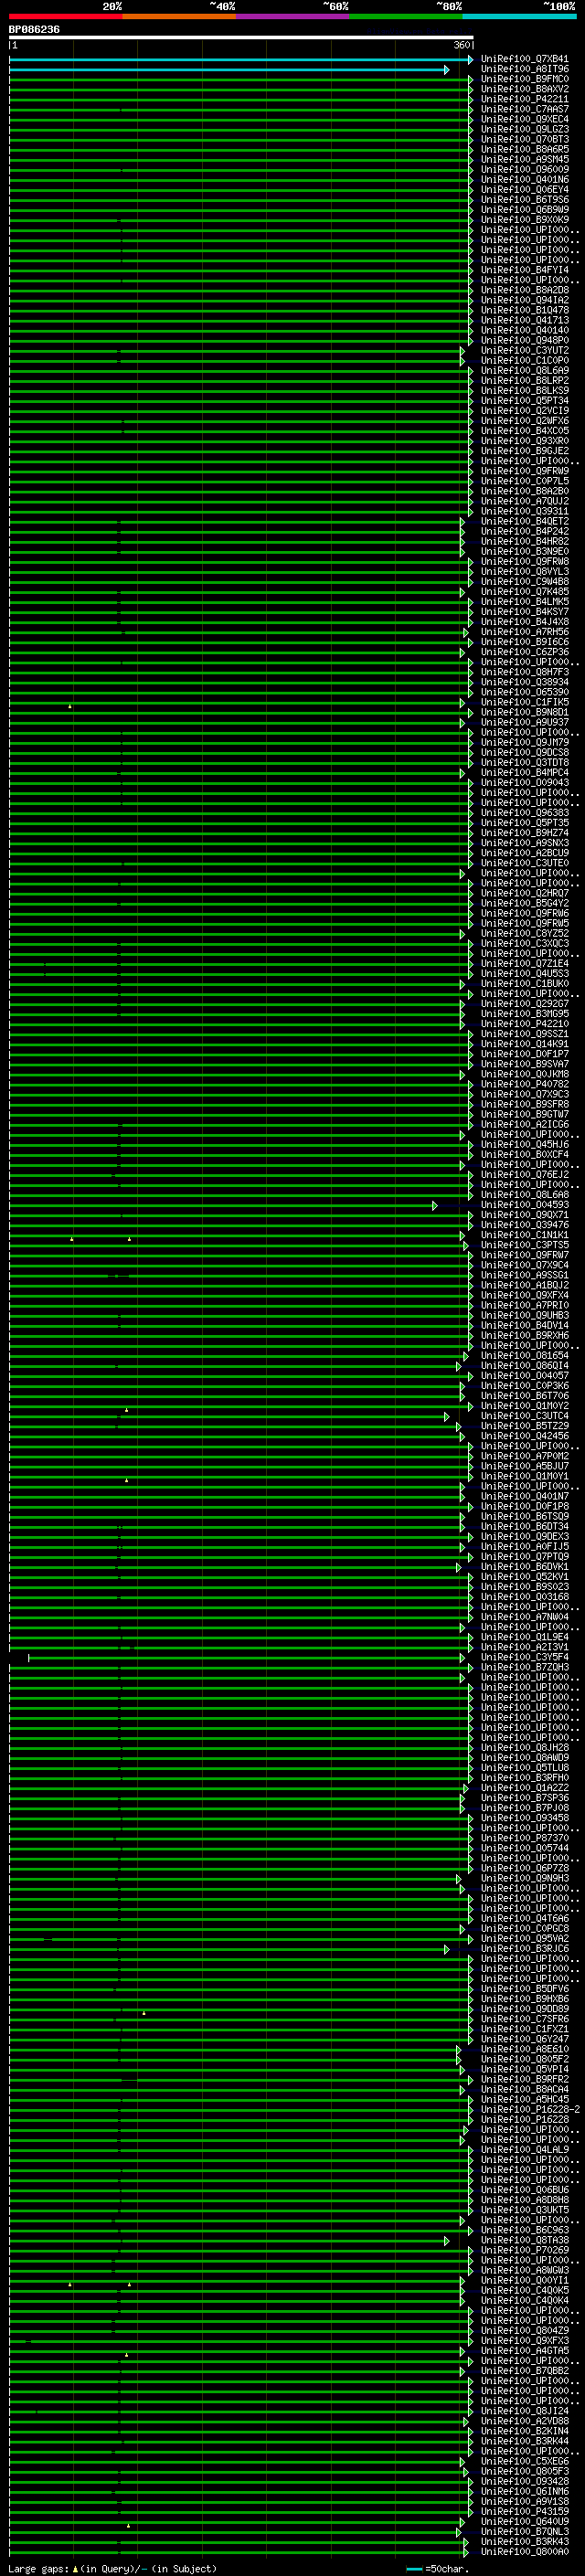Select hit label UniRef100_P16228-2
Viewport: 585px width, 2576px height.
(530, 2109)
